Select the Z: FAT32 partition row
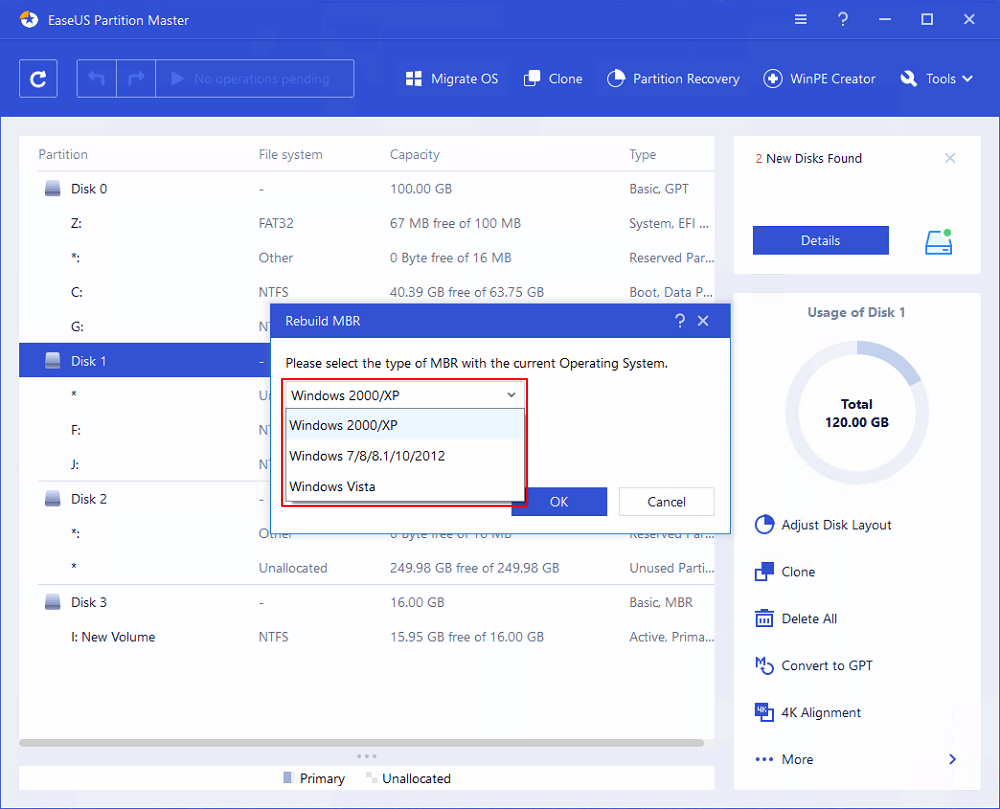Image resolution: width=1000 pixels, height=809 pixels. pos(367,223)
